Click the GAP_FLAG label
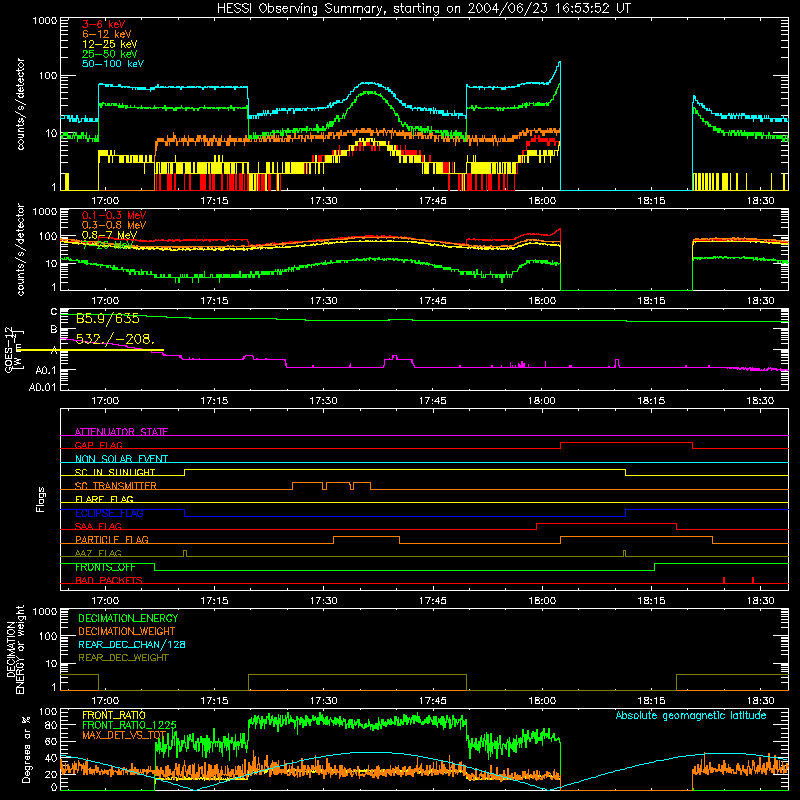The width and height of the screenshot is (800, 800). click(x=98, y=445)
